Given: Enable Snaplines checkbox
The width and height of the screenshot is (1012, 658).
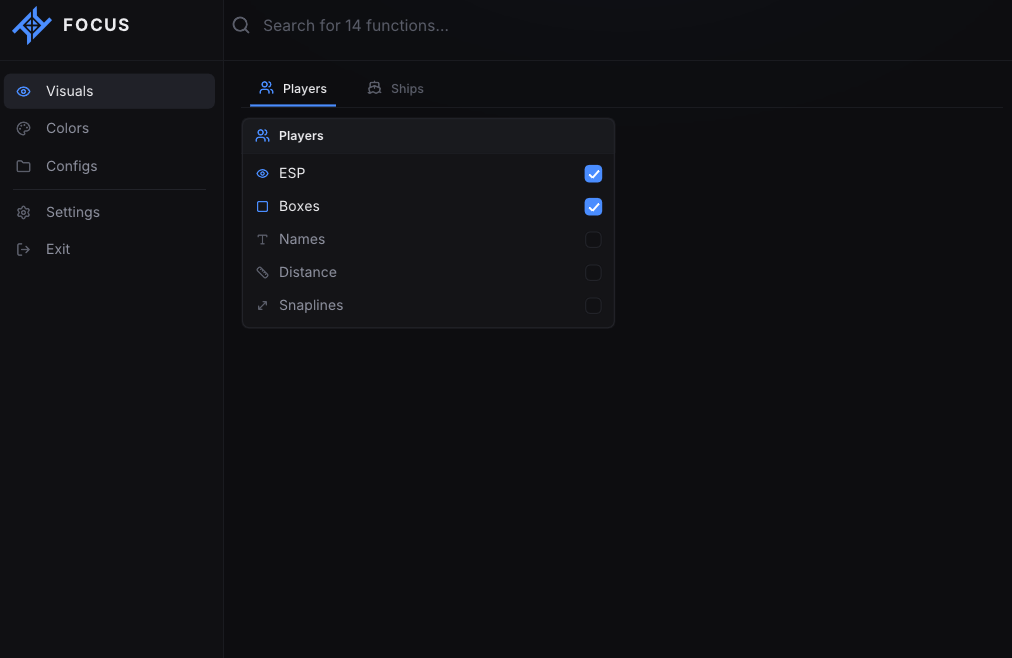Looking at the screenshot, I should coord(593,305).
